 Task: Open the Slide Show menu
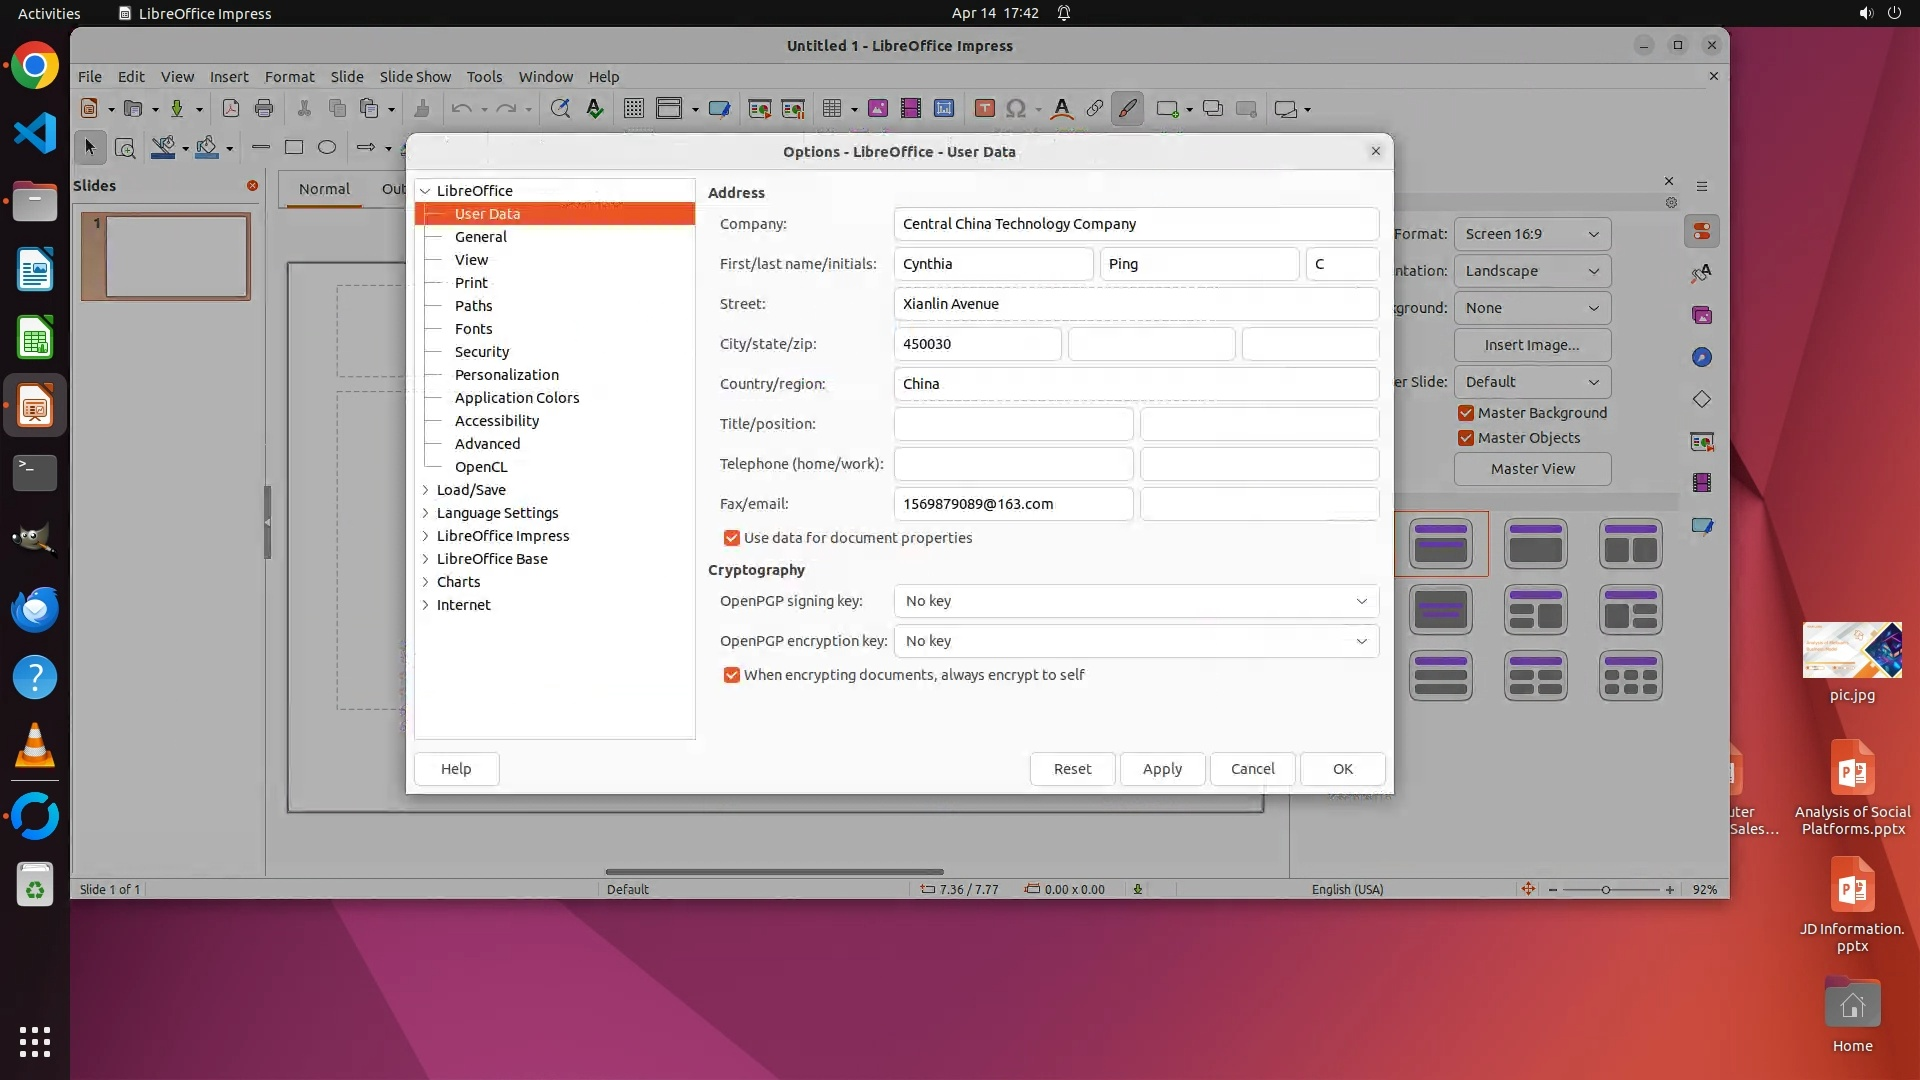415,77
